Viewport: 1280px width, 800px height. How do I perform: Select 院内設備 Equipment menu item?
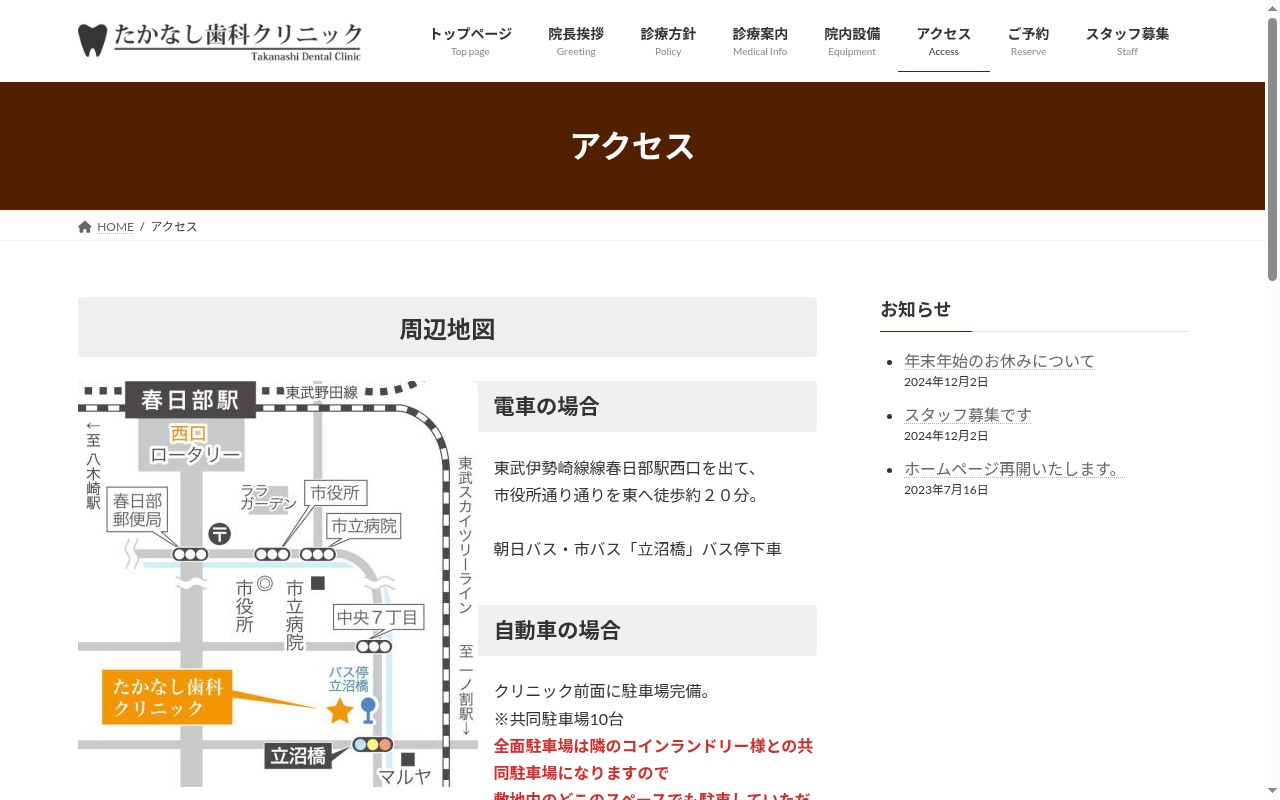click(x=852, y=41)
